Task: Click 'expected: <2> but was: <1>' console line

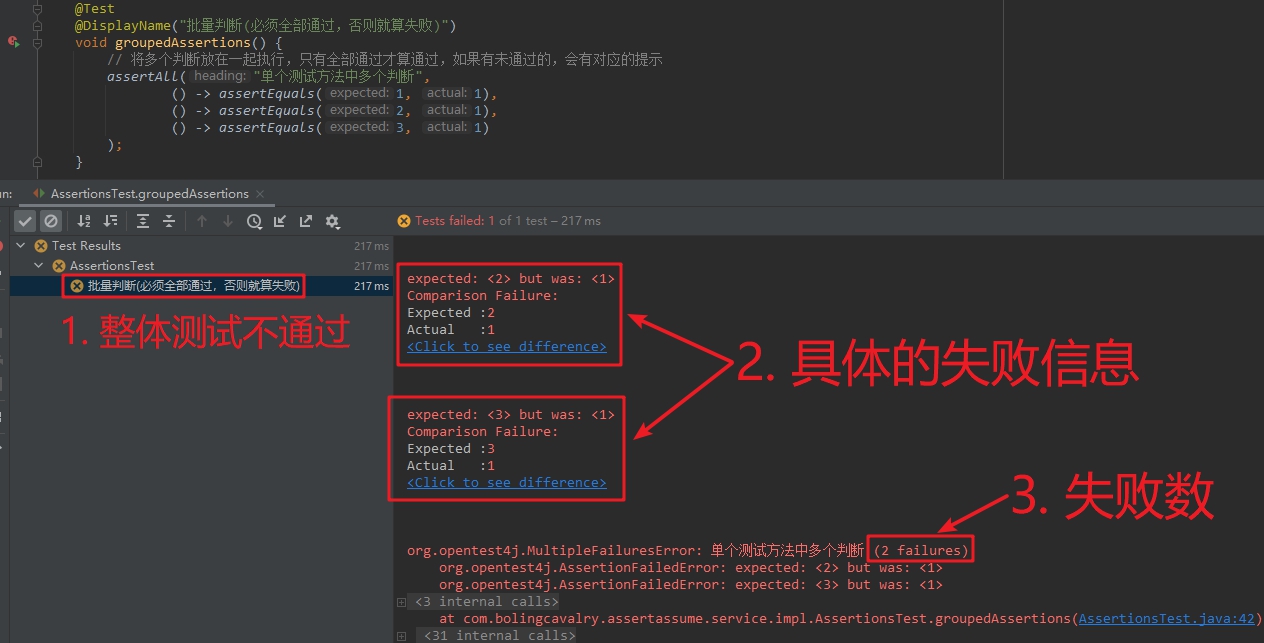Action: coord(511,278)
